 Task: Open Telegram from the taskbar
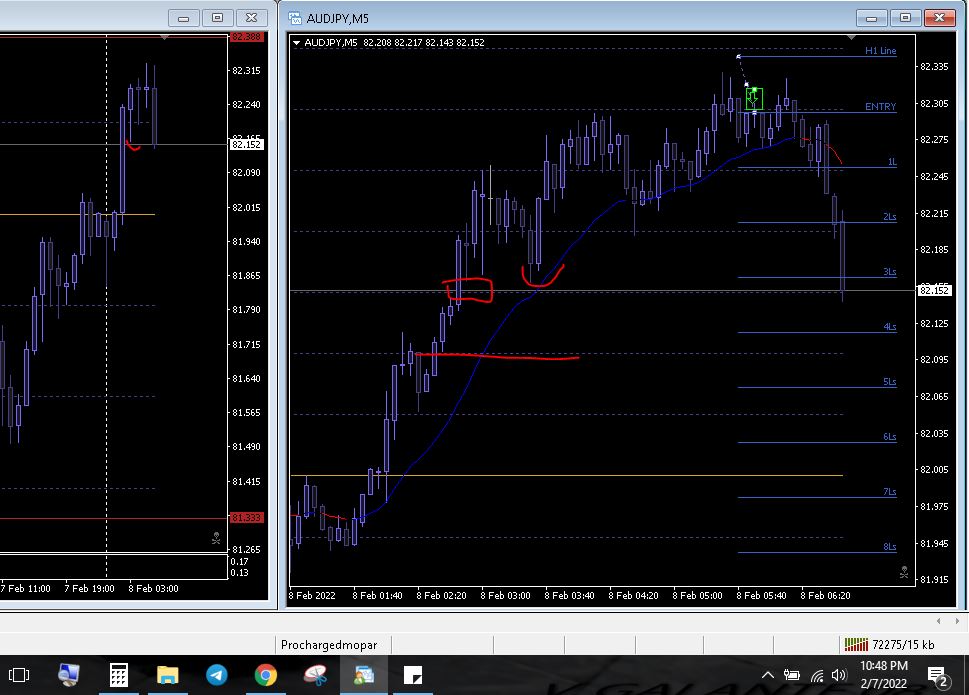coord(216,675)
